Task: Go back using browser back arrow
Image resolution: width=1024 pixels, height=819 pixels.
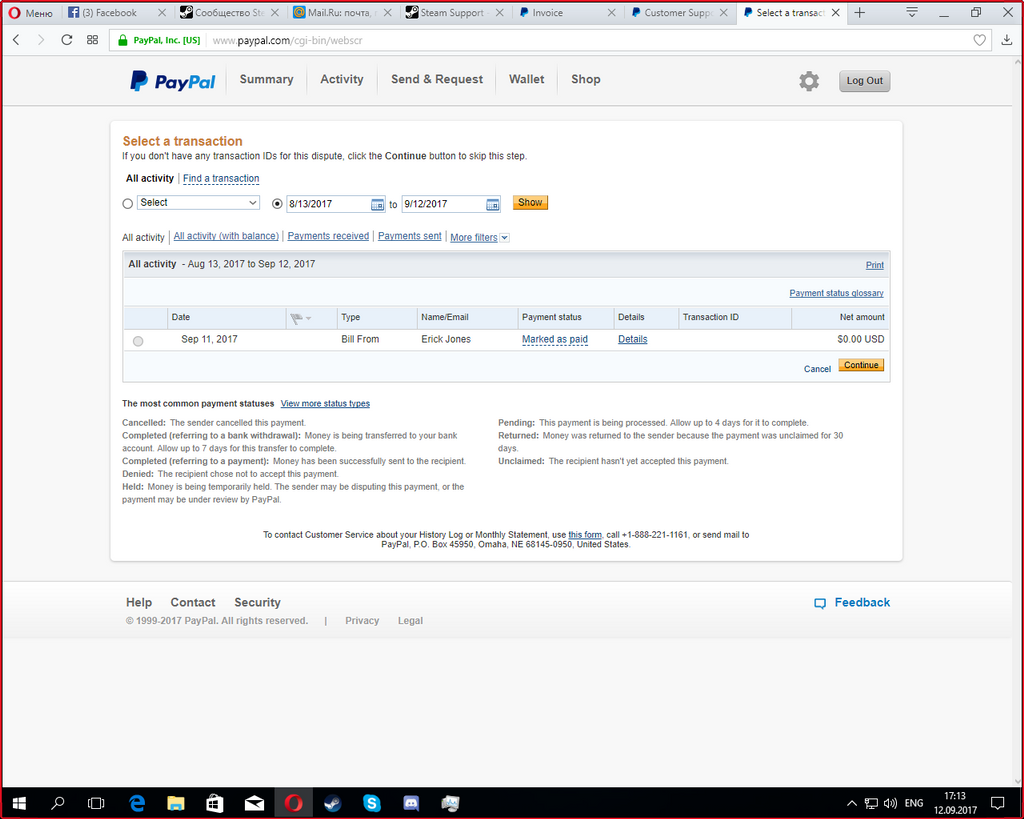Action: (16, 40)
